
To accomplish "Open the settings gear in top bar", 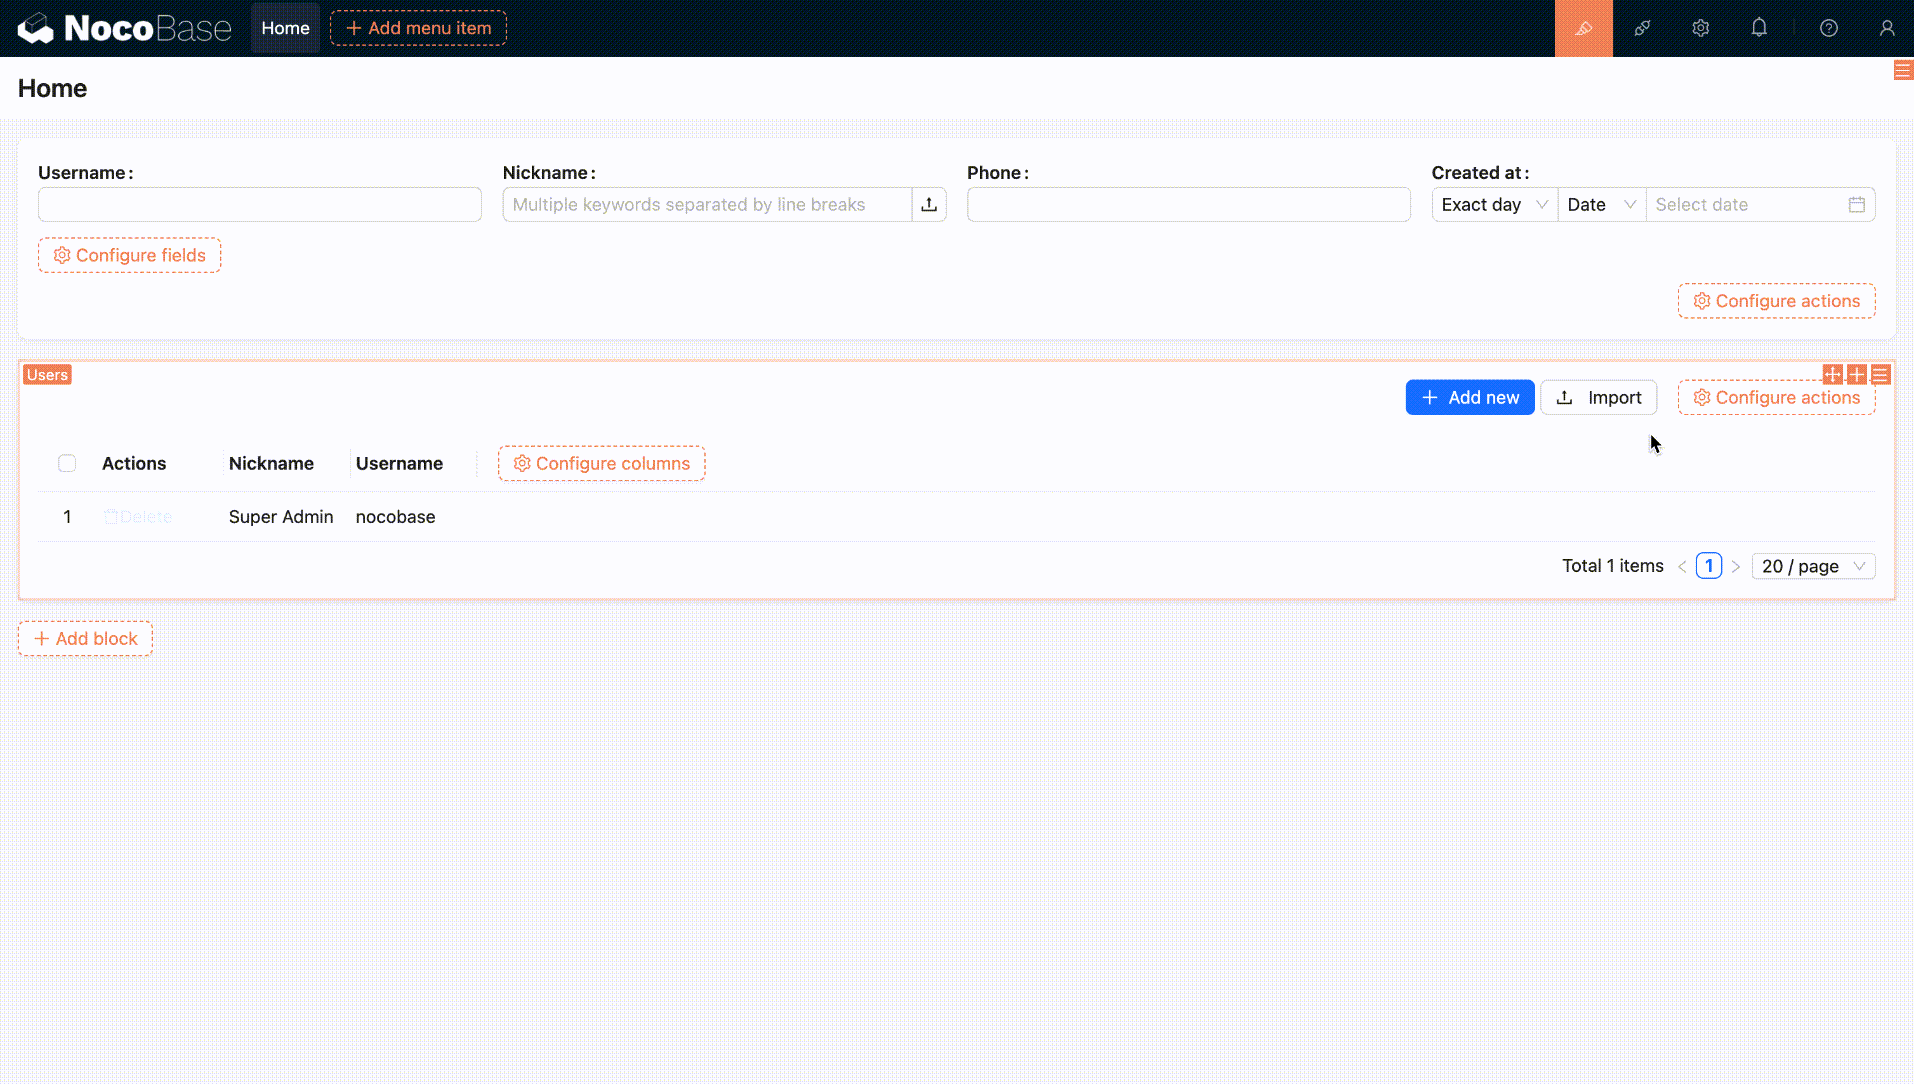I will tap(1700, 28).
